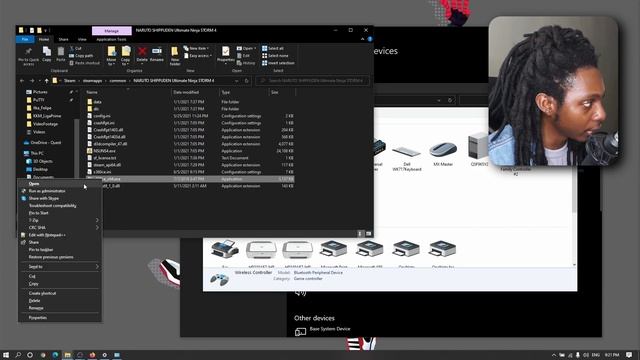This screenshot has width=640, height=360.
Task: Click Select all in the ribbon
Action: point(273,48)
